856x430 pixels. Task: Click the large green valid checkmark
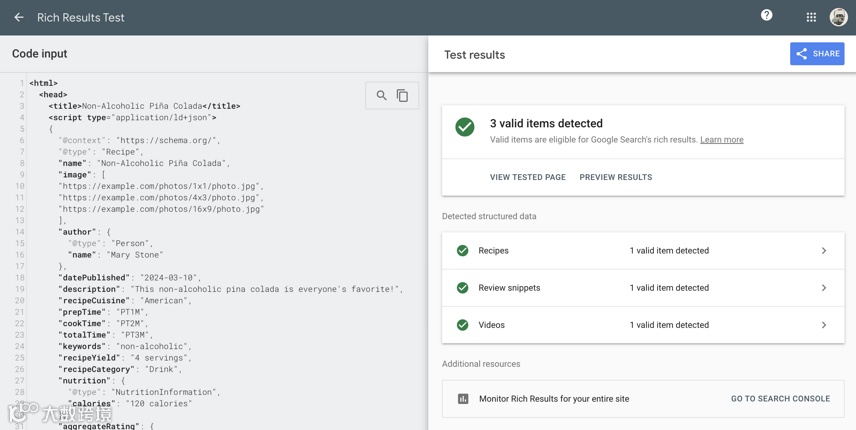point(465,127)
